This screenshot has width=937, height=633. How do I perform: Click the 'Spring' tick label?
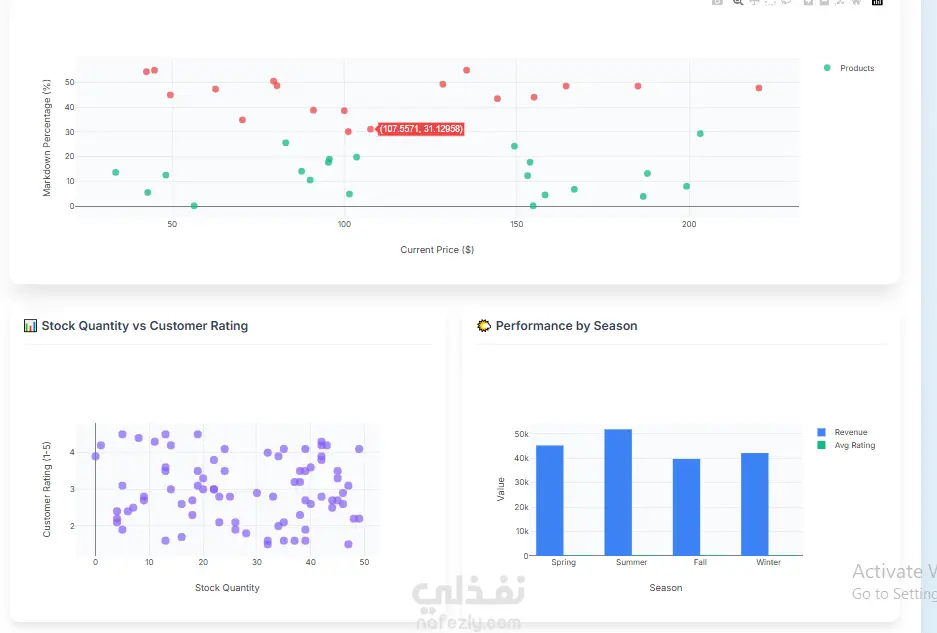(564, 562)
